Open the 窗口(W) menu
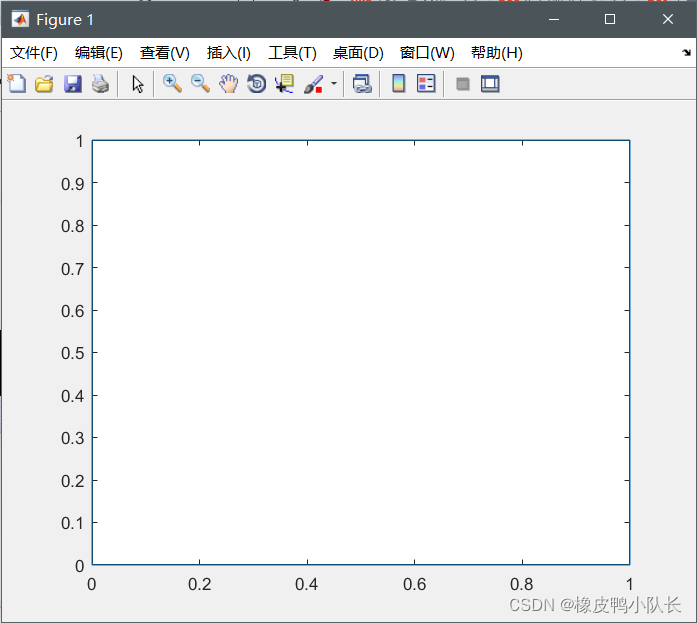This screenshot has width=697, height=623. pyautogui.click(x=427, y=53)
